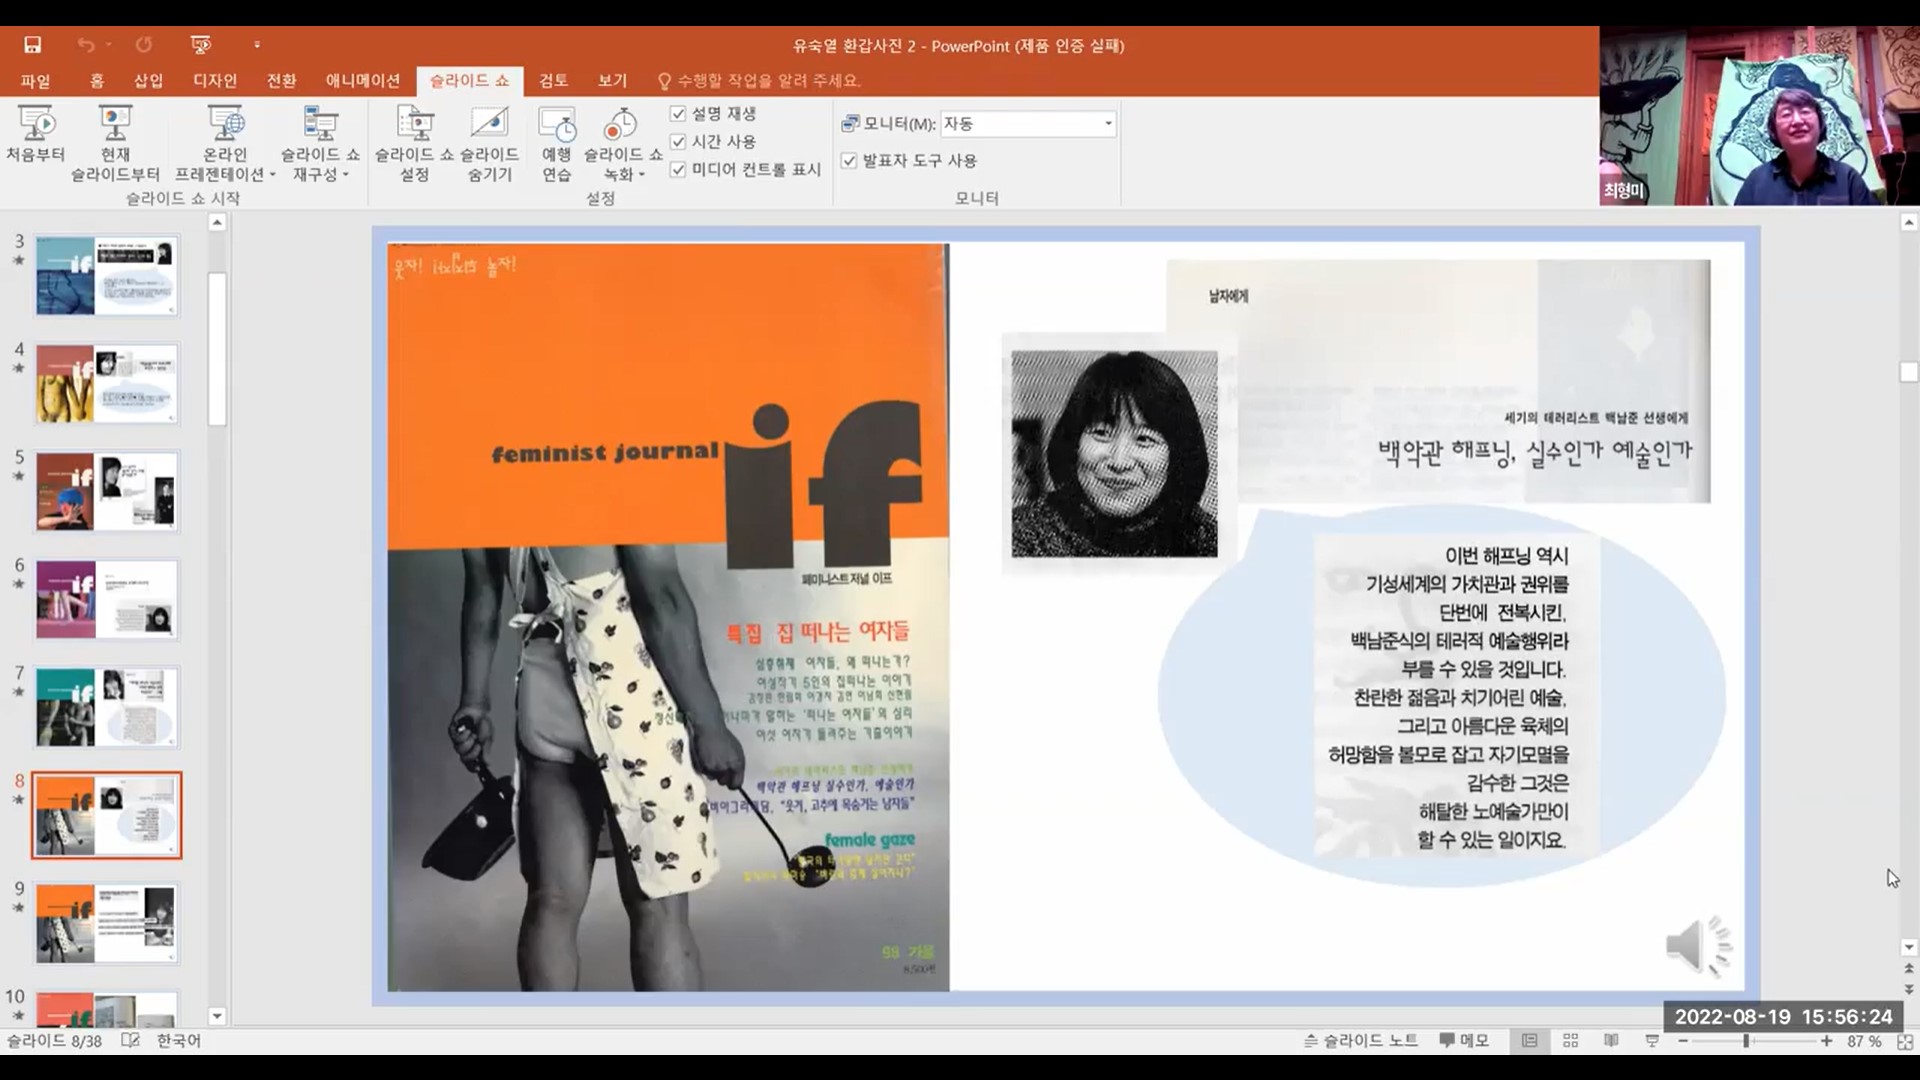This screenshot has height=1080, width=1920.
Task: Switch to Normal view icon
Action: click(x=1529, y=1041)
